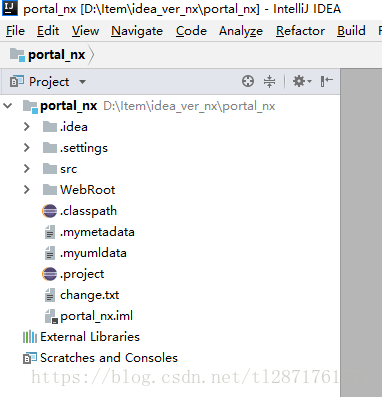Open the Edit menu
Viewport: 382px width, 397px height.
(x=48, y=31)
